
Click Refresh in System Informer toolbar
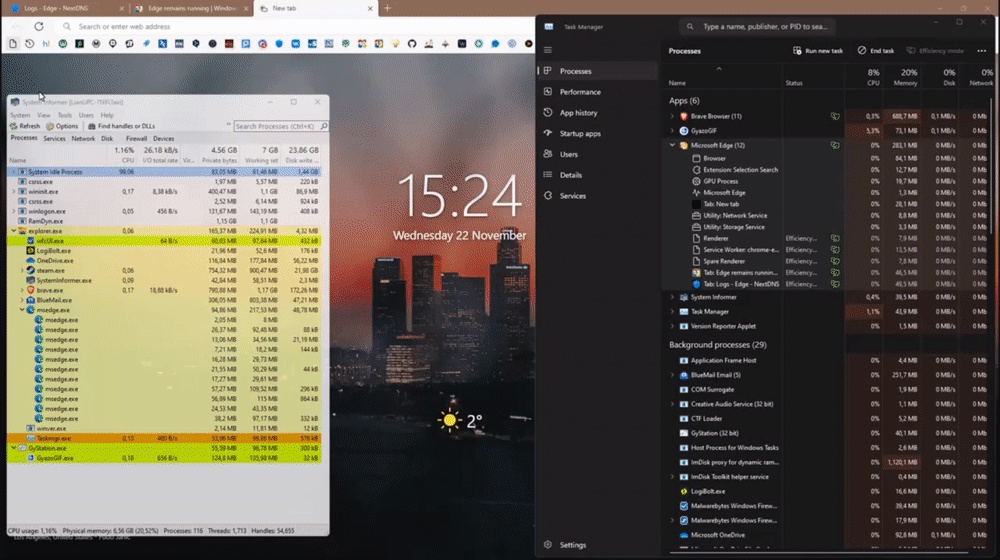tap(25, 126)
